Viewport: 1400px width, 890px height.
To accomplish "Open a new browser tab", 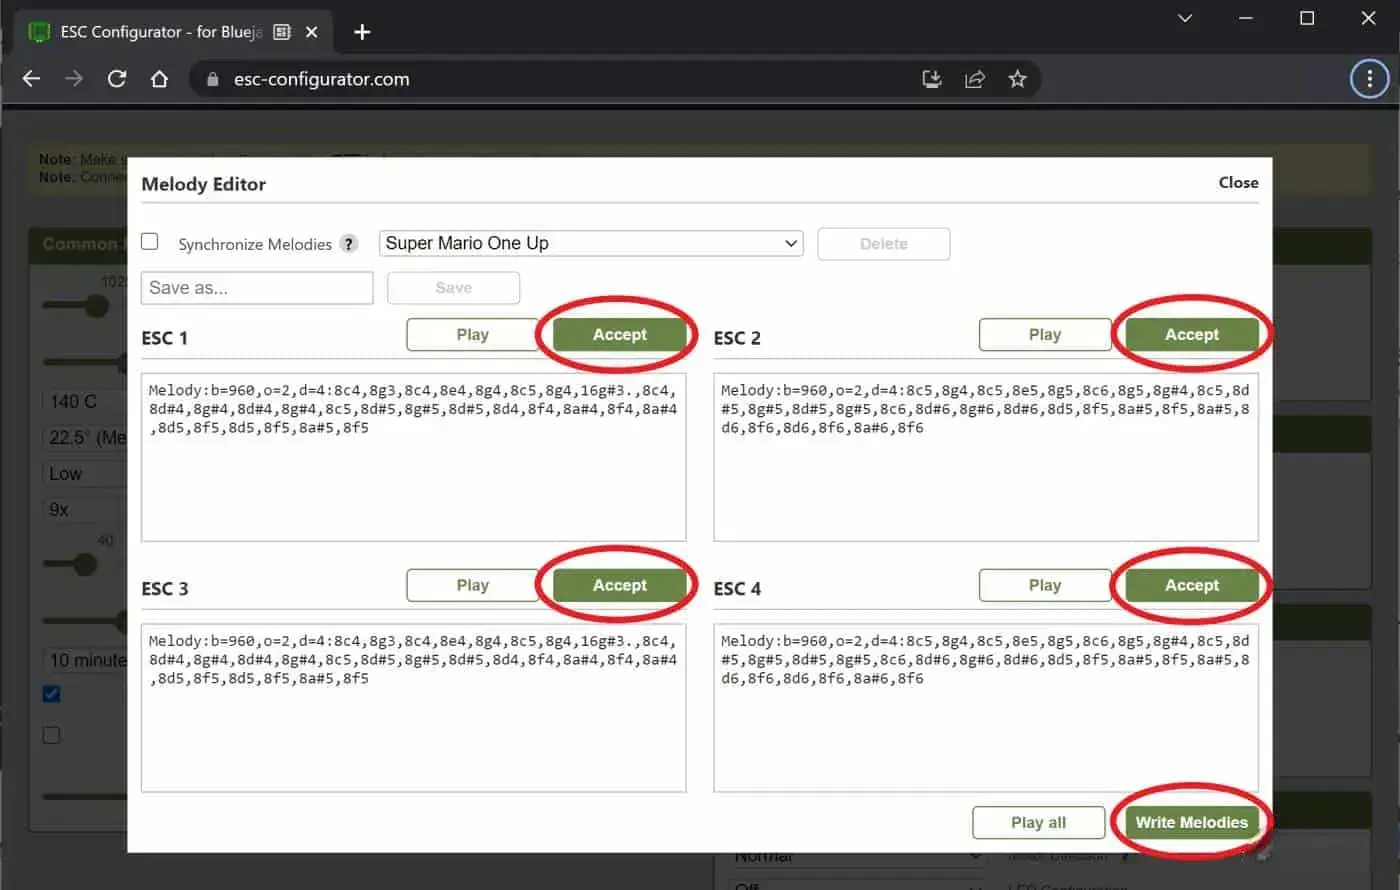I will pyautogui.click(x=361, y=32).
